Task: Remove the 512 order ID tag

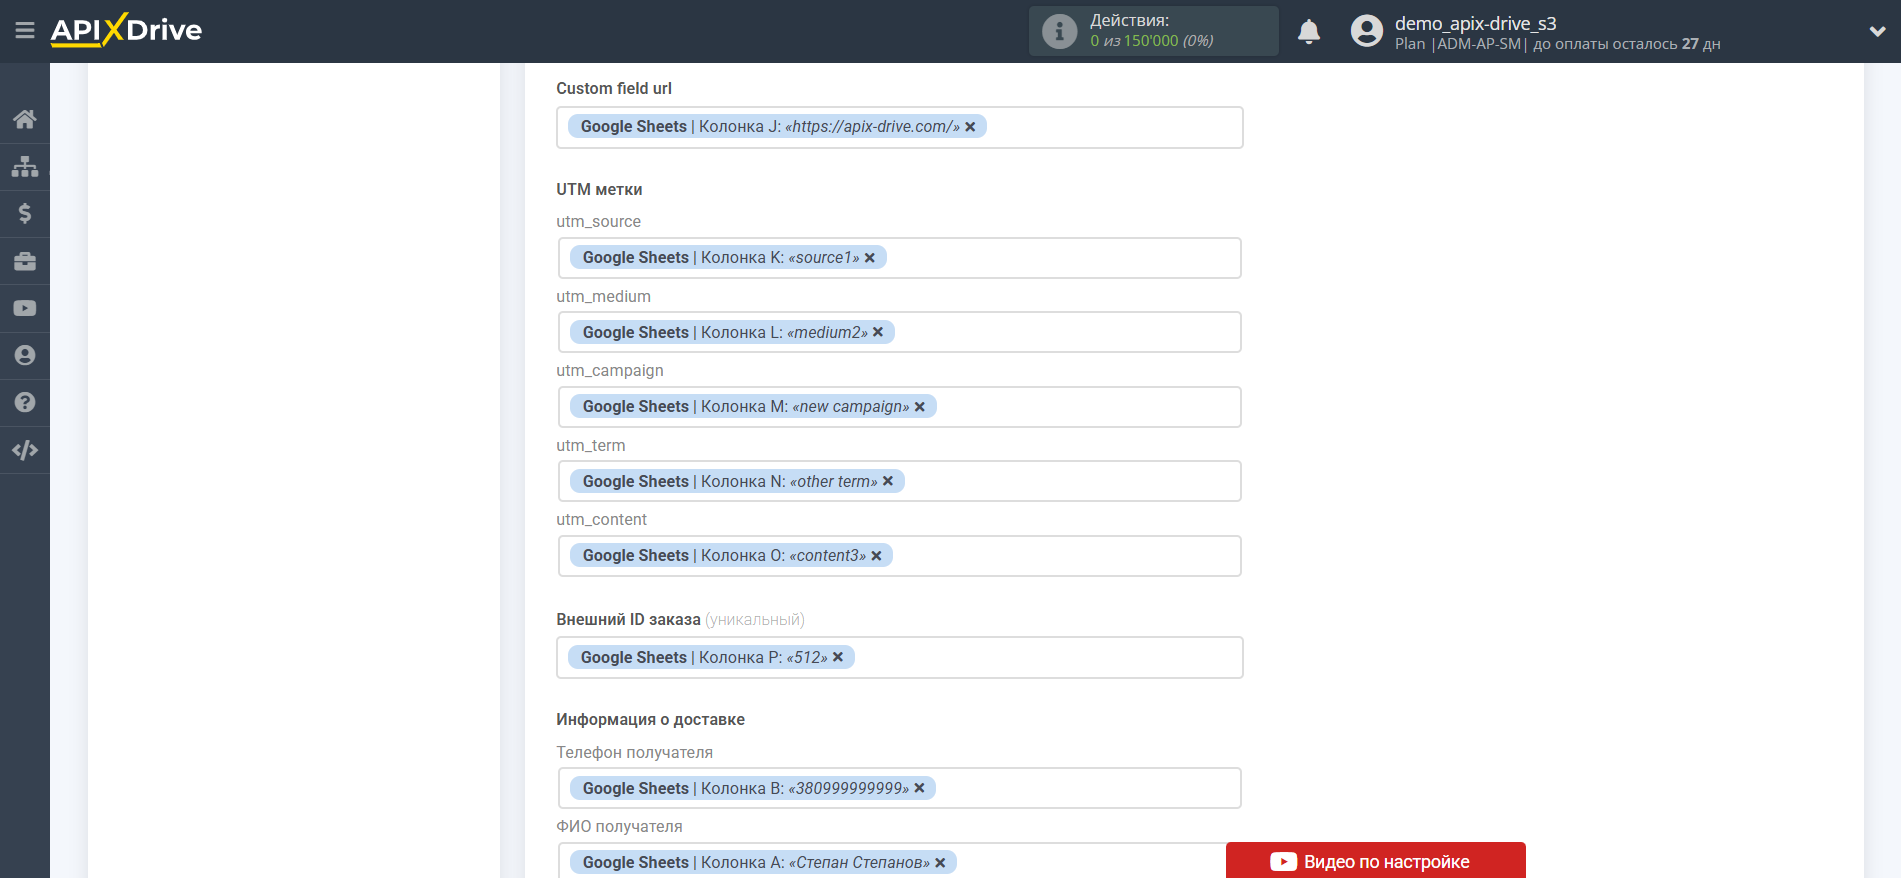Action: click(838, 657)
